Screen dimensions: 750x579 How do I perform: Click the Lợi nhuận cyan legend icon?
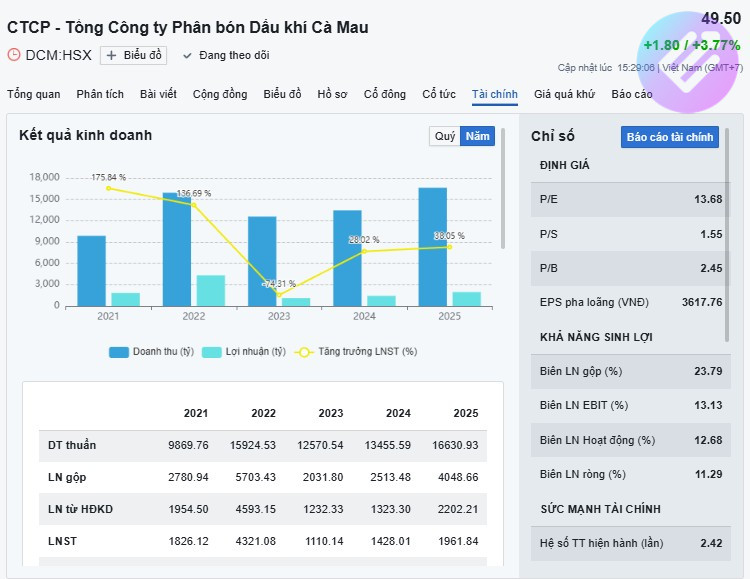coord(212,352)
